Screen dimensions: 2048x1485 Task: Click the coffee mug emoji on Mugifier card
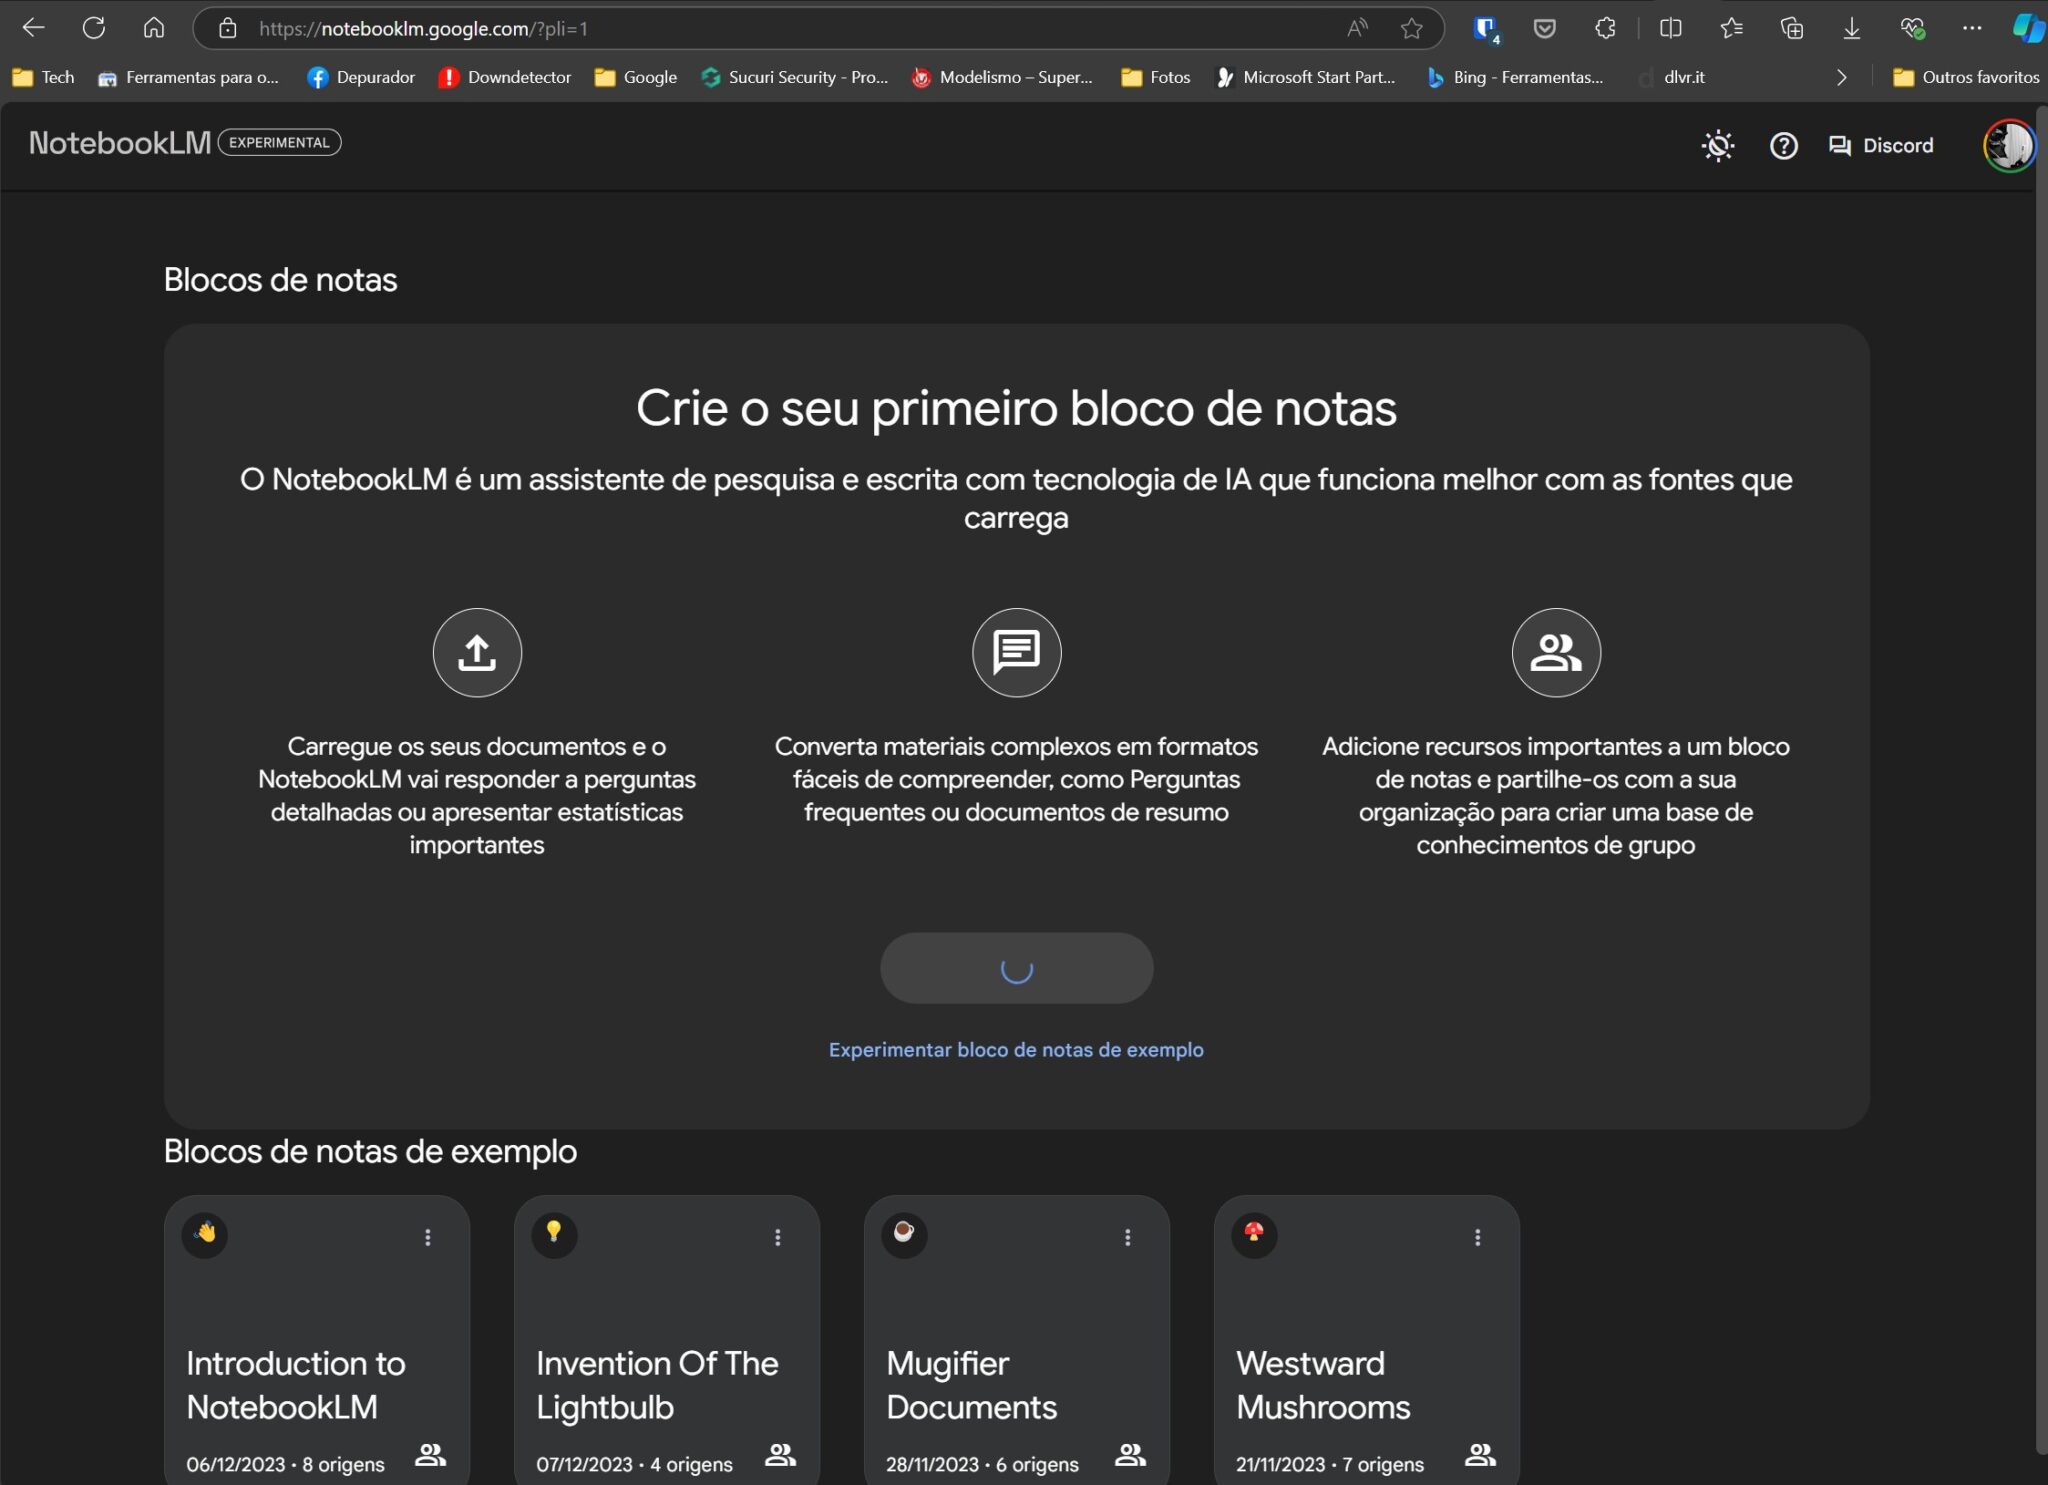click(x=904, y=1234)
